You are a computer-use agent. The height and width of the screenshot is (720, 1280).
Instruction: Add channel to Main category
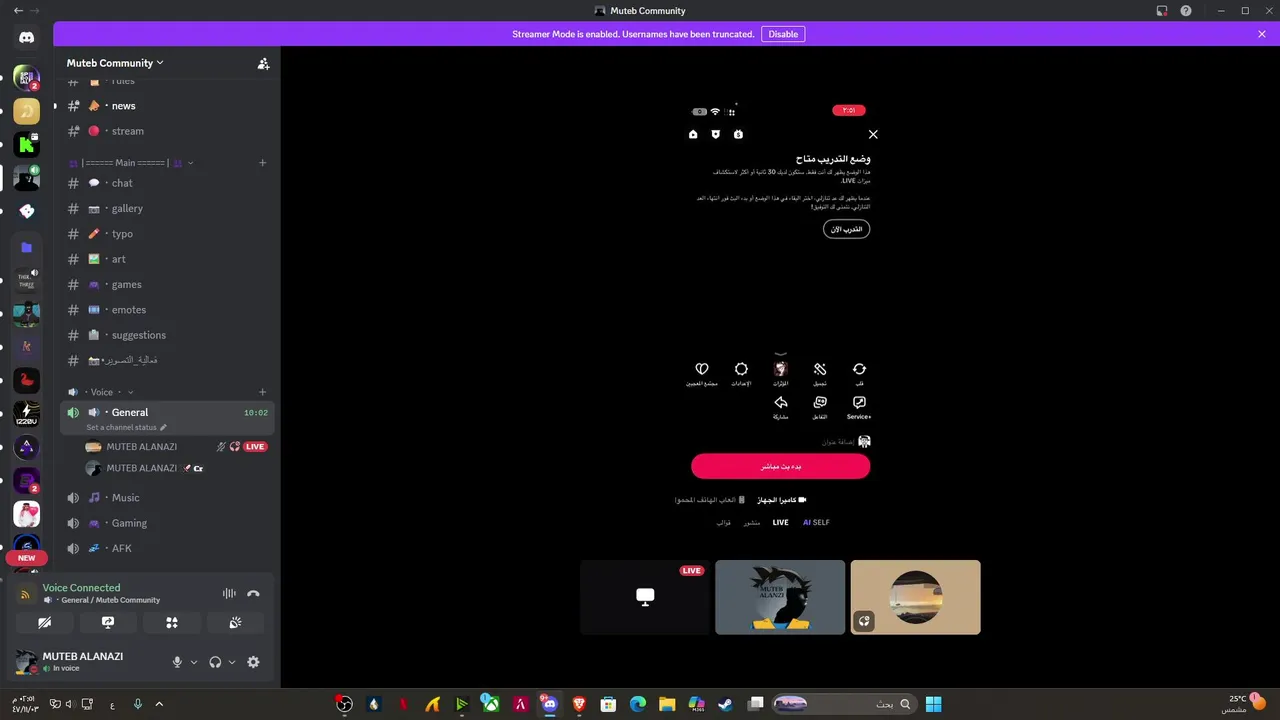tap(263, 163)
